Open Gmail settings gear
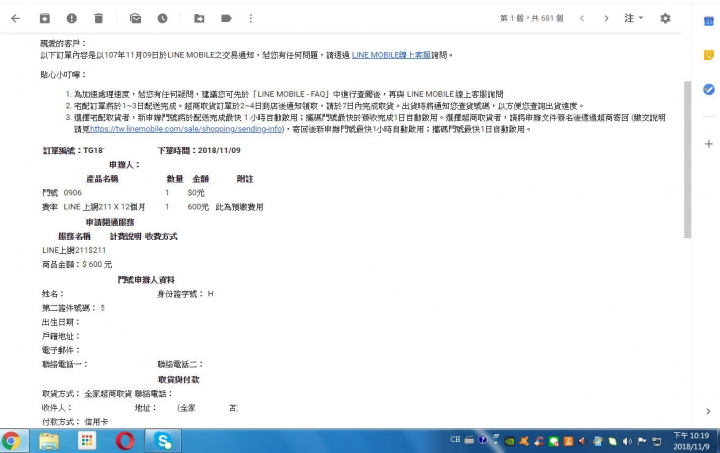Viewport: 720px width, 453px height. (x=665, y=18)
